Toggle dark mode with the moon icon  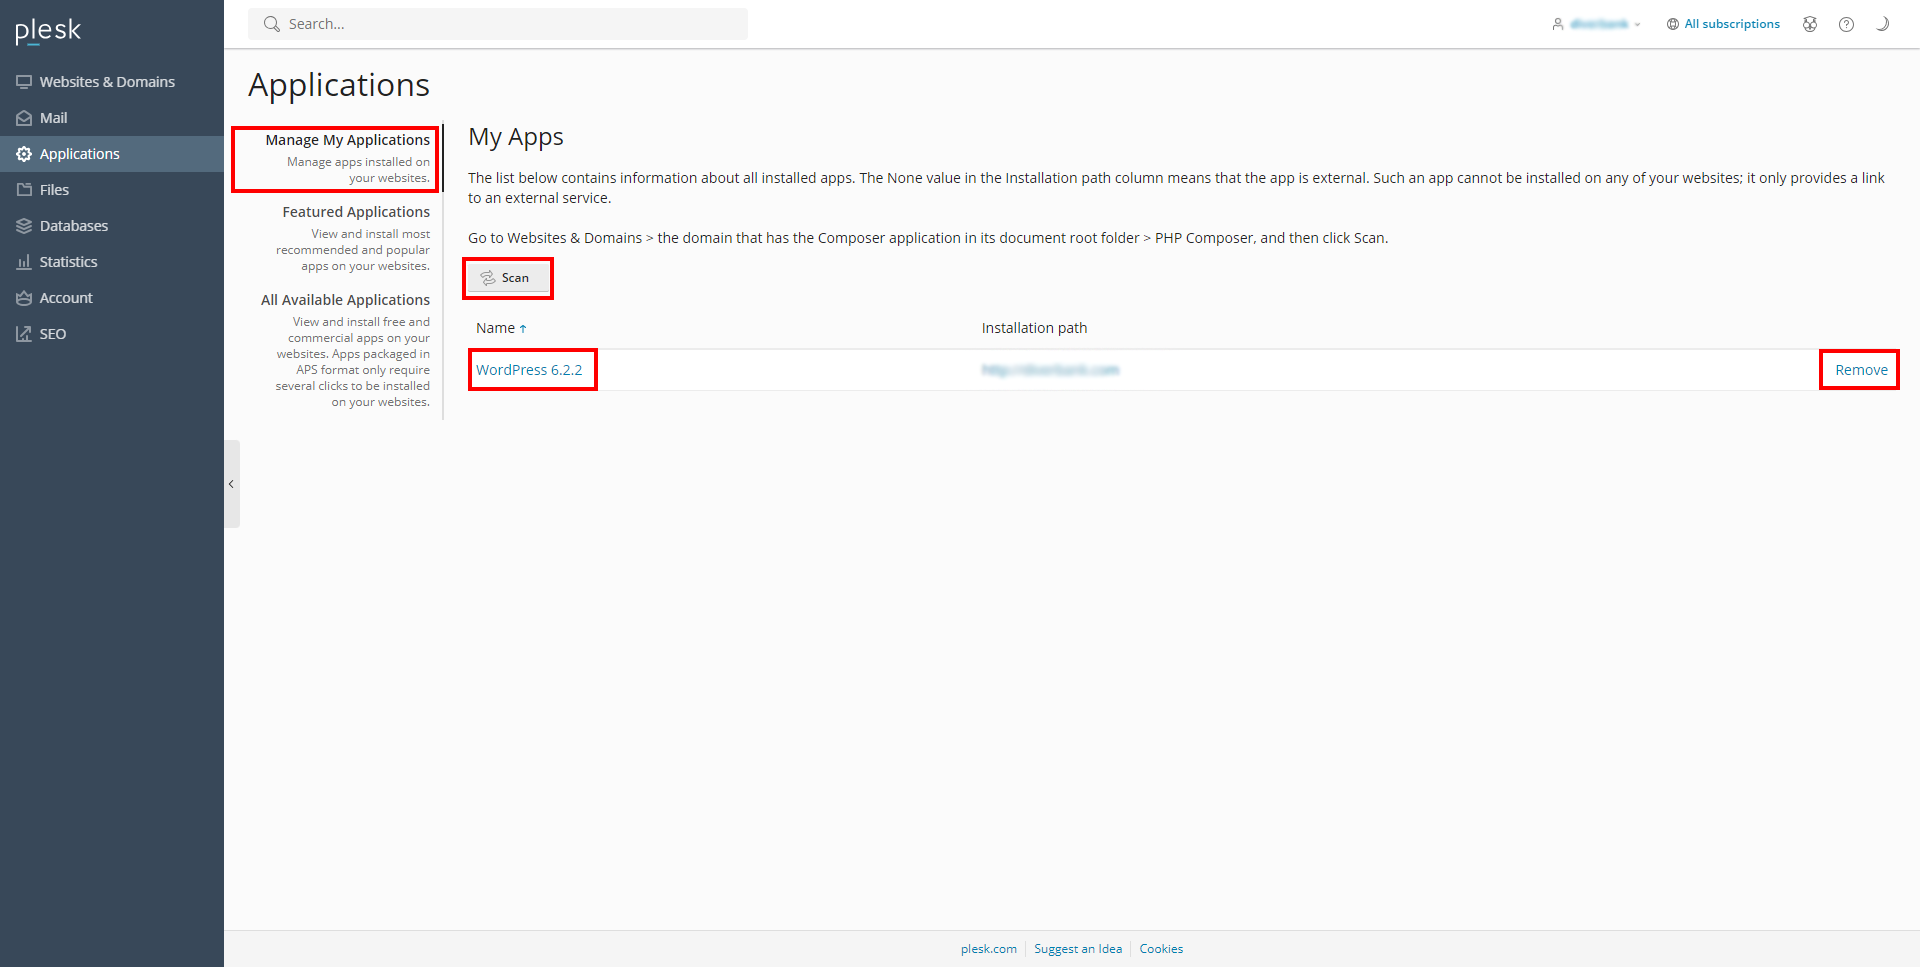[x=1882, y=24]
